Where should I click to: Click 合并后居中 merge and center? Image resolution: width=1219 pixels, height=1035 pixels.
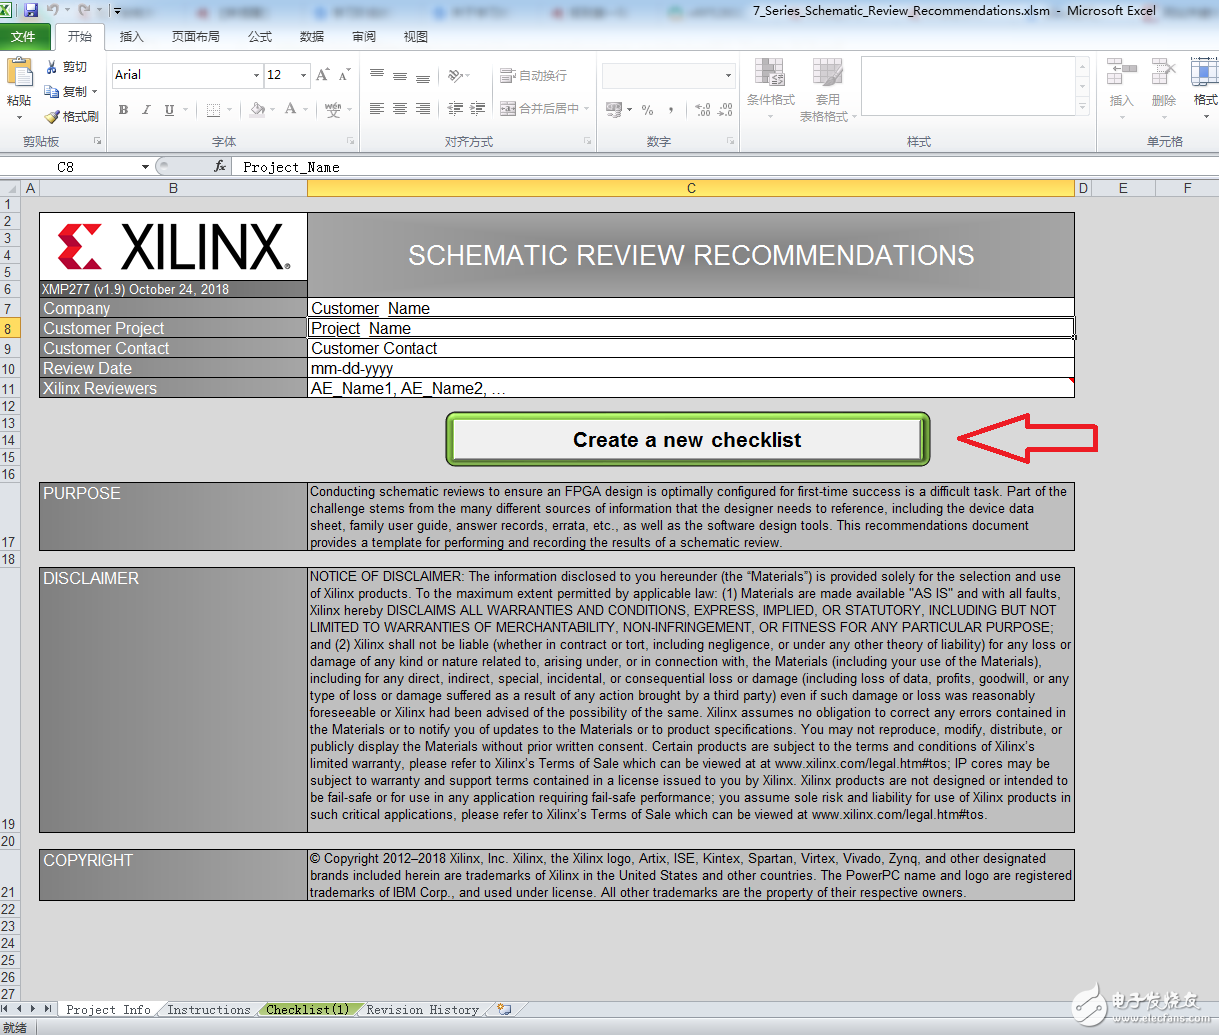click(540, 109)
